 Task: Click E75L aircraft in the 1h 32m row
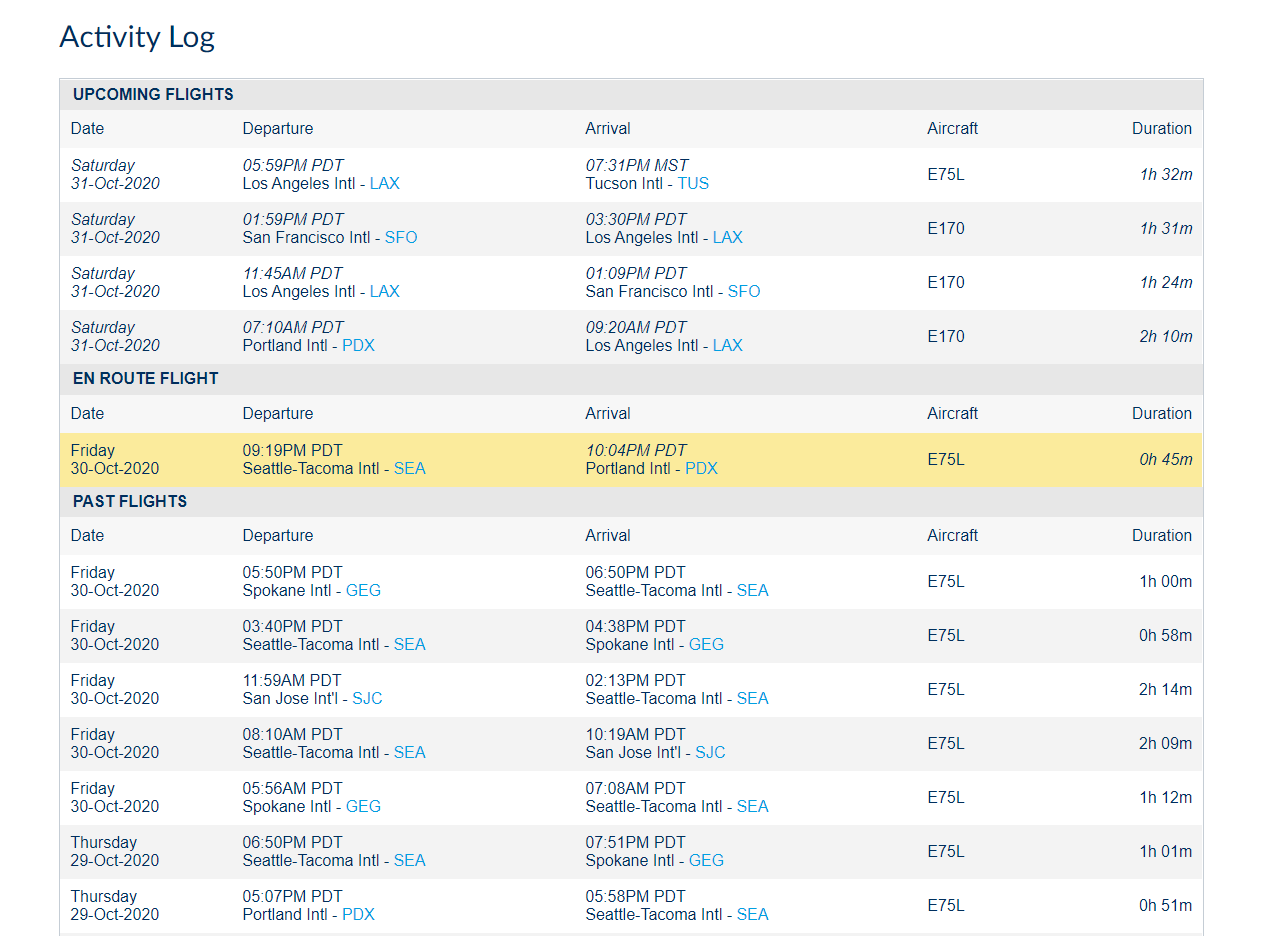tap(946, 175)
